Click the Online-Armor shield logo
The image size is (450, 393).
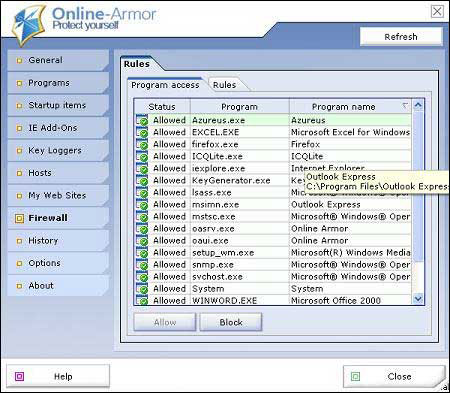pyautogui.click(x=28, y=25)
